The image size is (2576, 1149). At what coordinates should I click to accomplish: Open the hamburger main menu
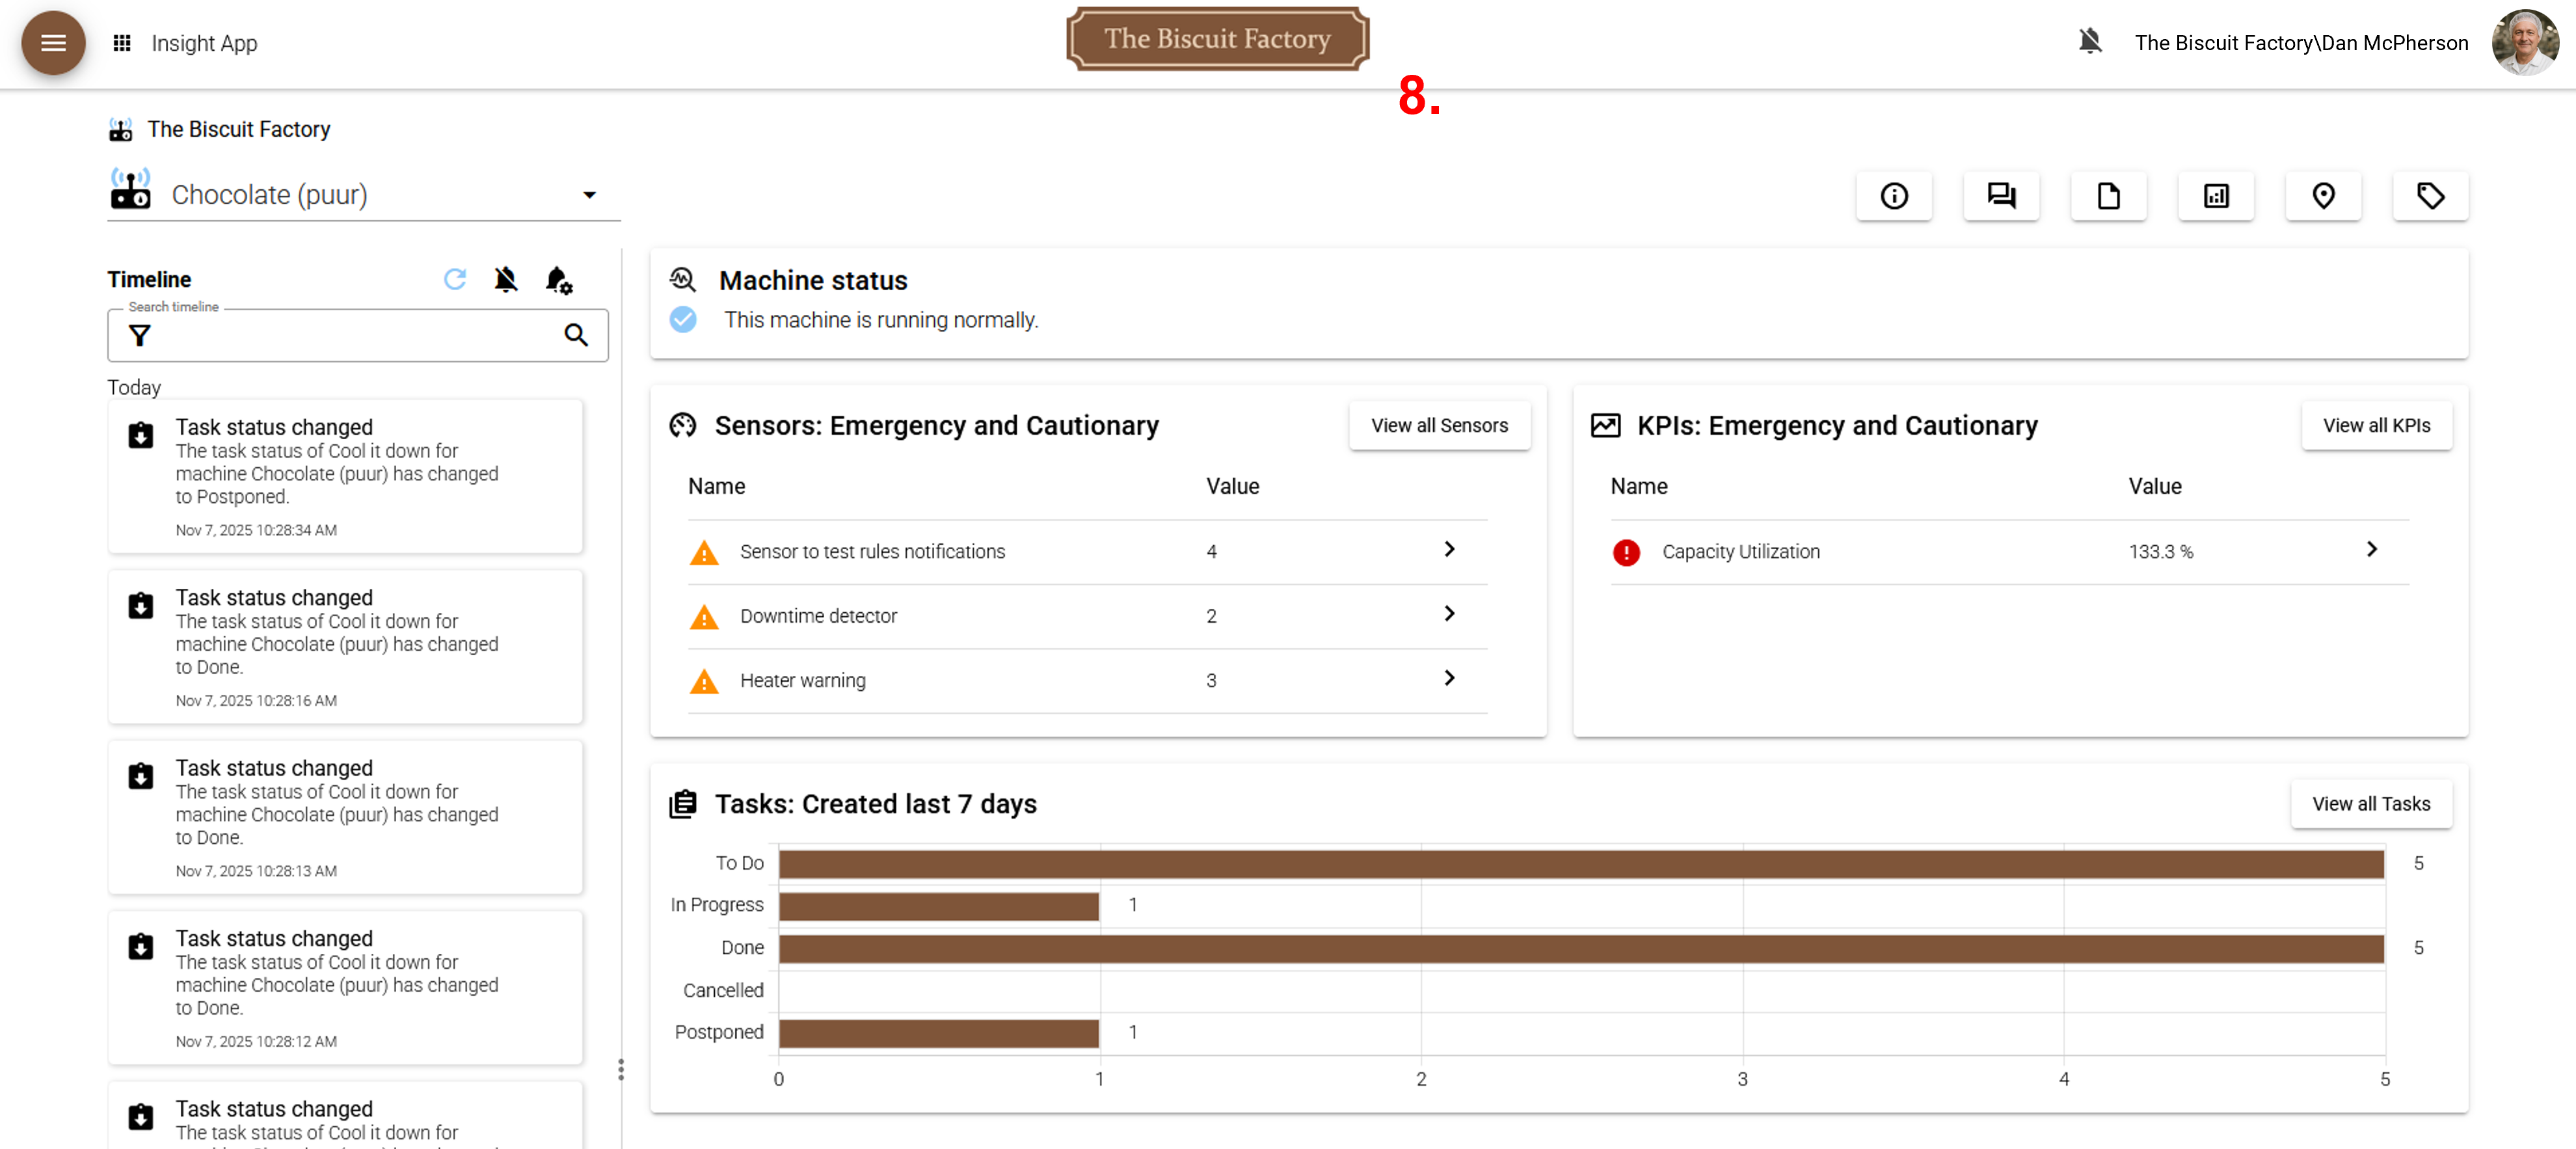click(53, 43)
